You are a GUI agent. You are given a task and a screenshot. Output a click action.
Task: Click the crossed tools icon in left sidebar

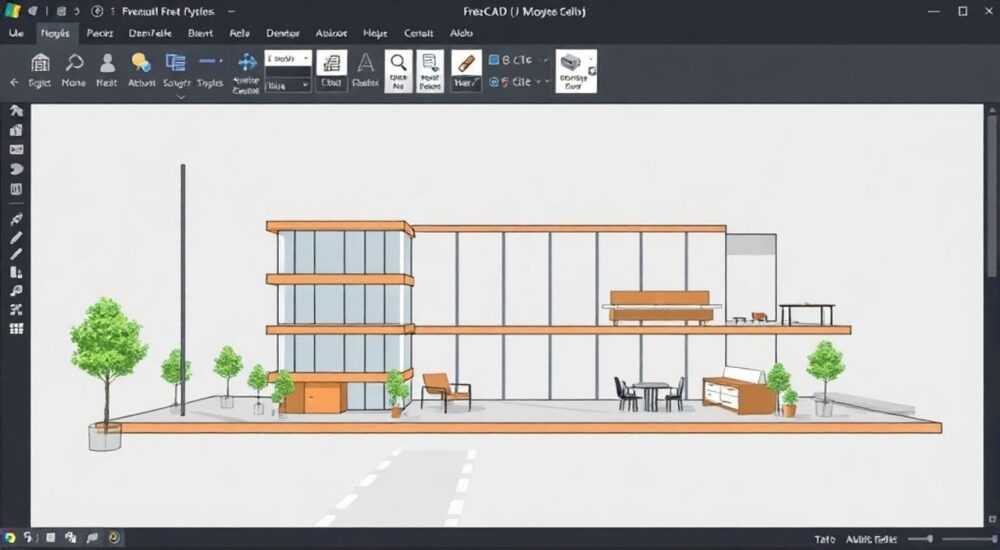point(16,310)
